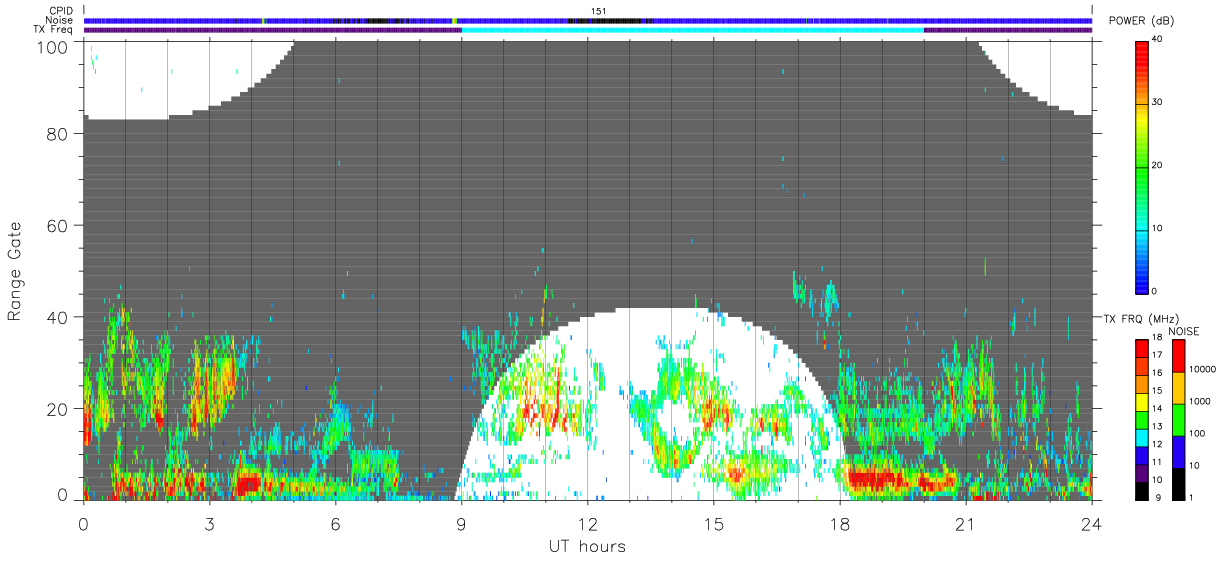
Task: Click the 6 tick on the UT hours axis
Action: [x=335, y=523]
